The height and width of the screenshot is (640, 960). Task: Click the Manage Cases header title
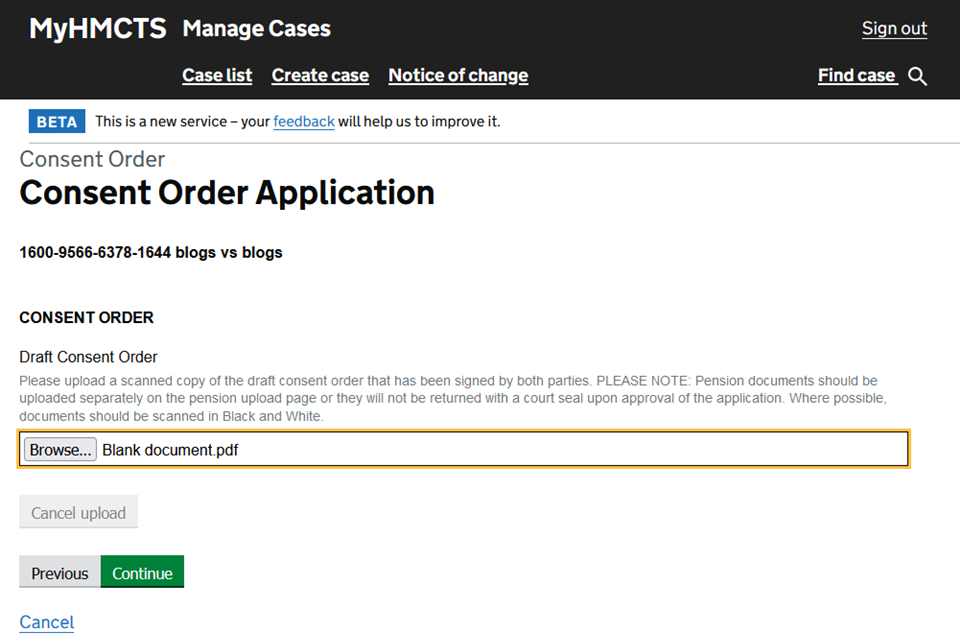point(256,29)
